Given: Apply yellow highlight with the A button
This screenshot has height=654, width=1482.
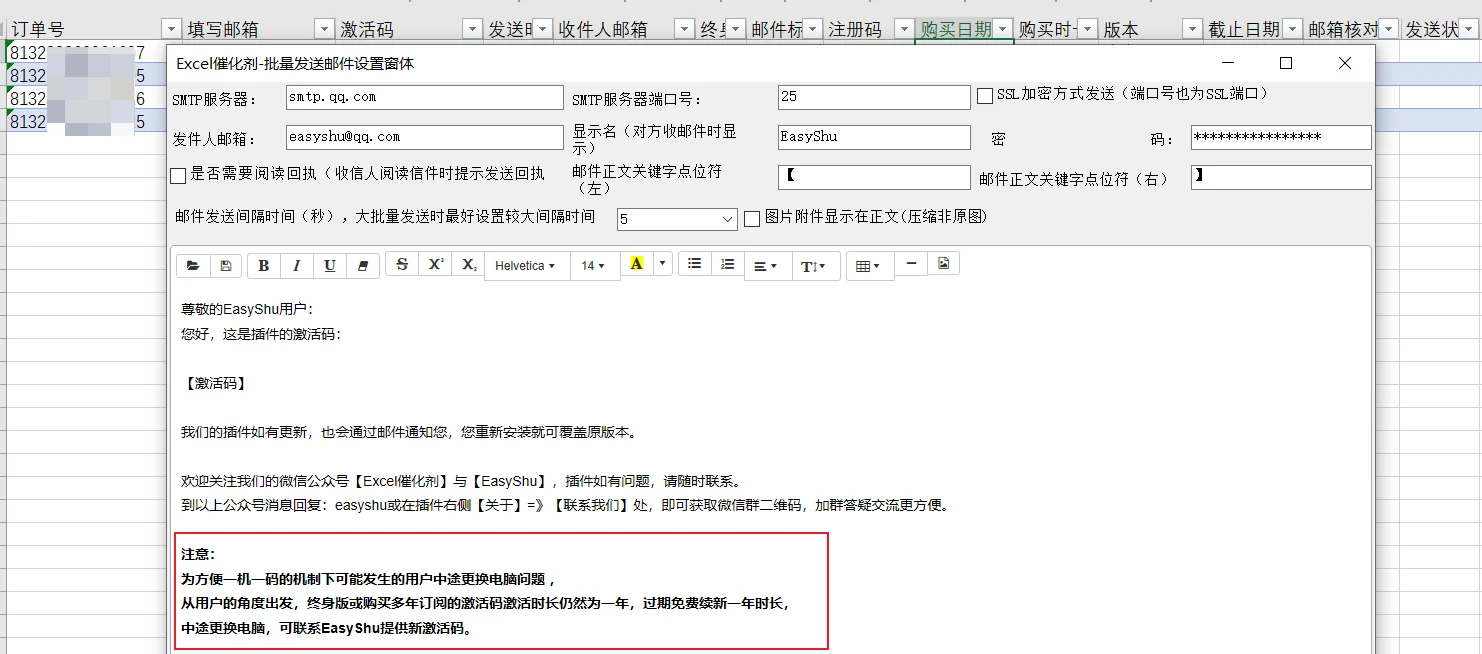Looking at the screenshot, I should [x=636, y=264].
